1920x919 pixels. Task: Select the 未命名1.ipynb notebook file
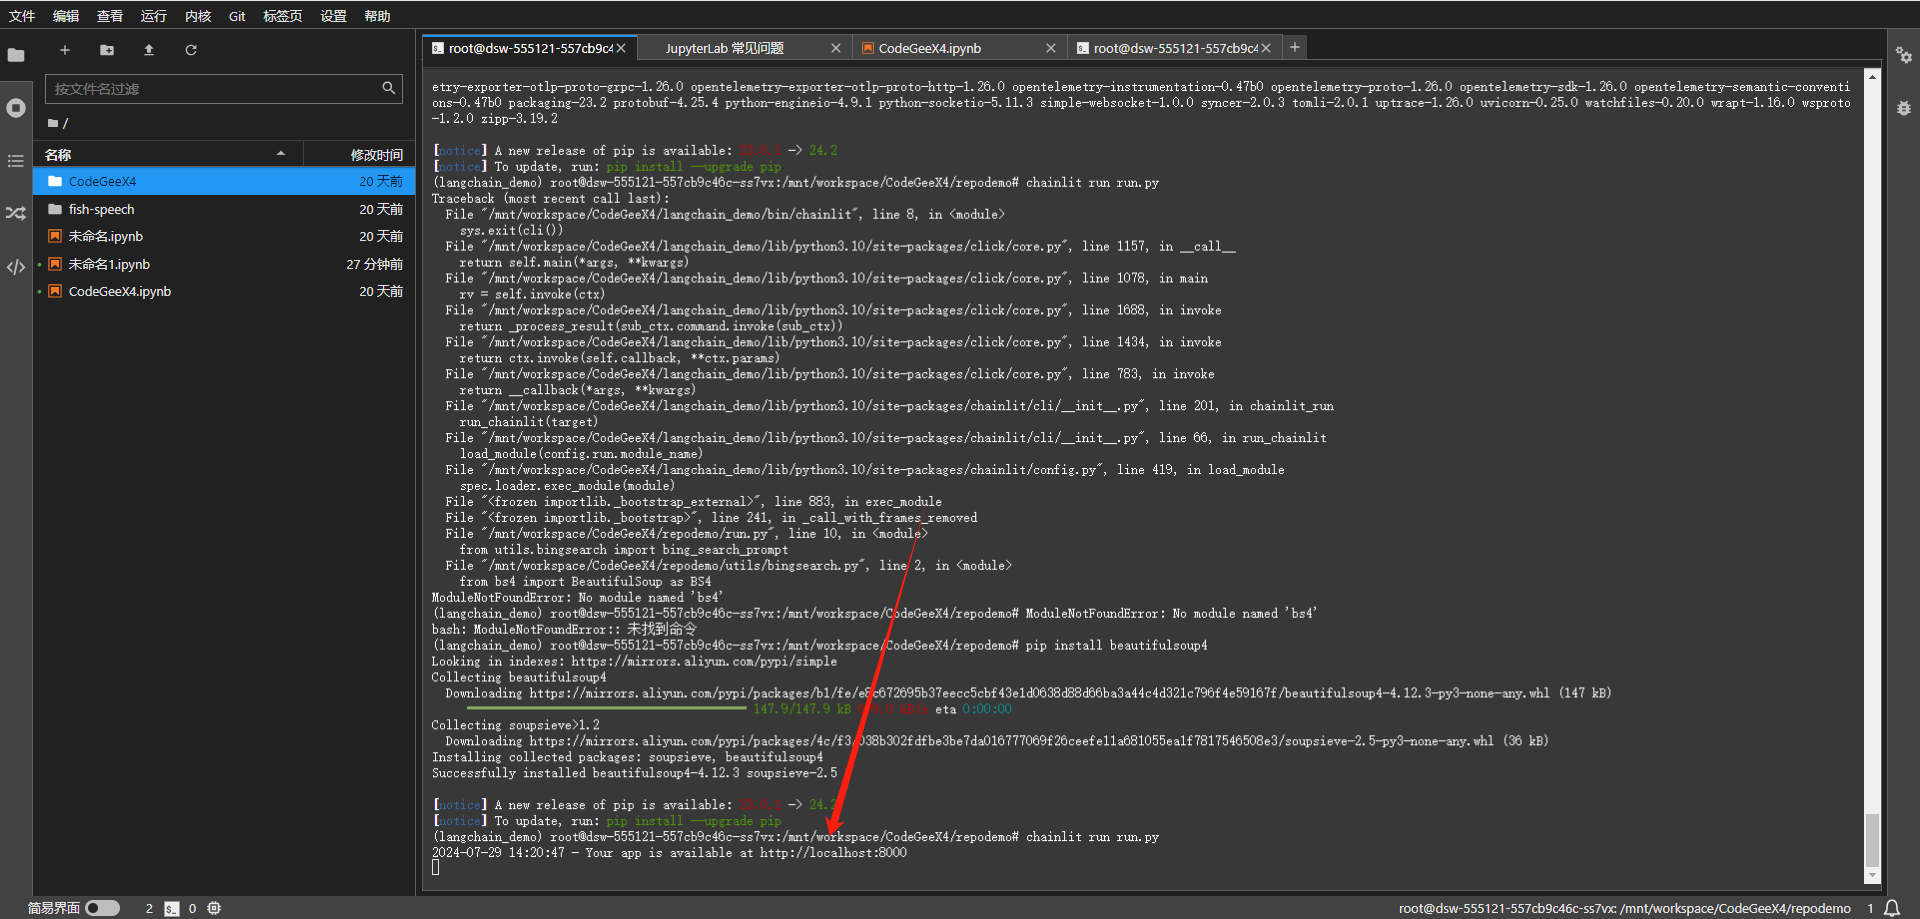click(x=224, y=264)
